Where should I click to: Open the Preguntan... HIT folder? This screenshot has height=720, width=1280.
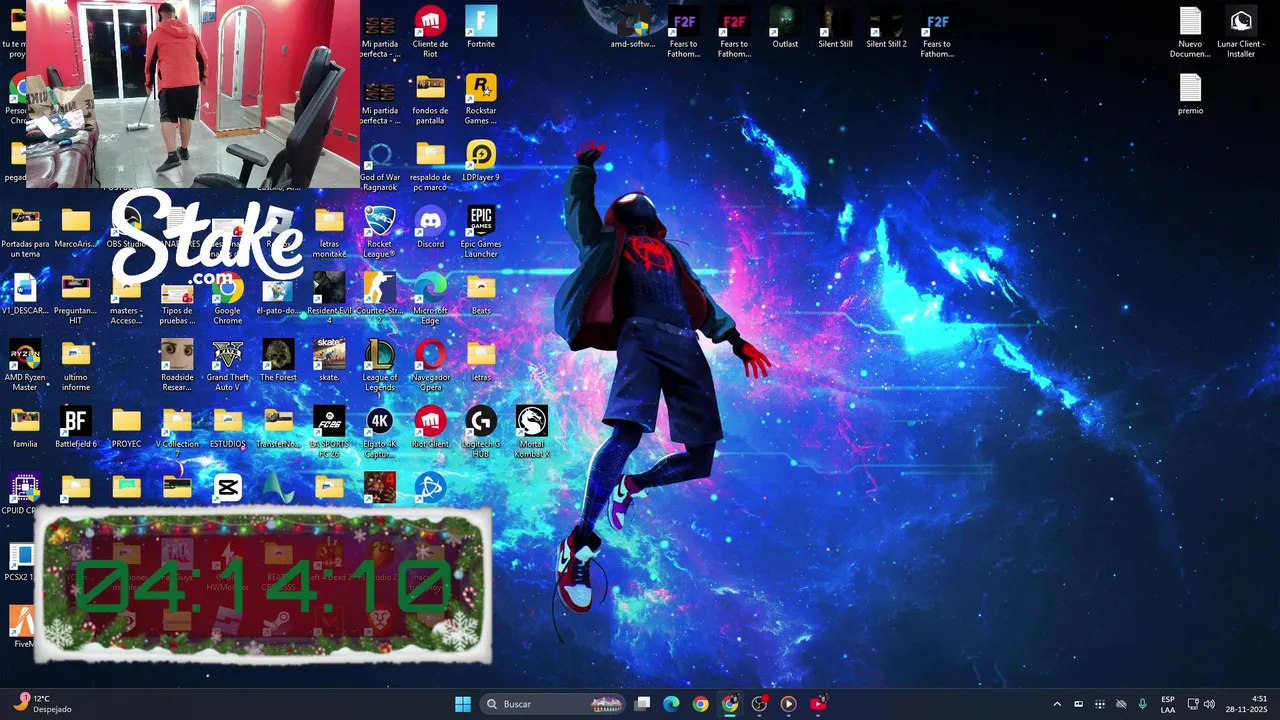(76, 299)
